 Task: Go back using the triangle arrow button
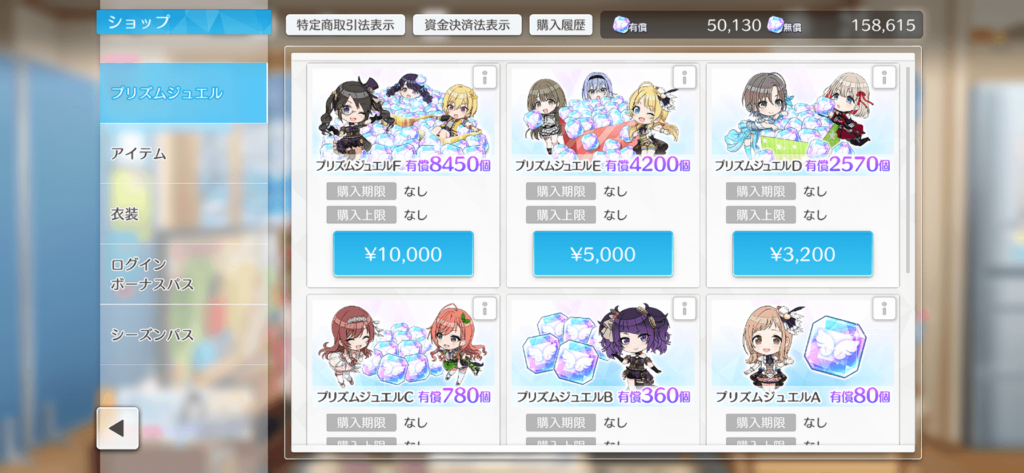pyautogui.click(x=118, y=429)
